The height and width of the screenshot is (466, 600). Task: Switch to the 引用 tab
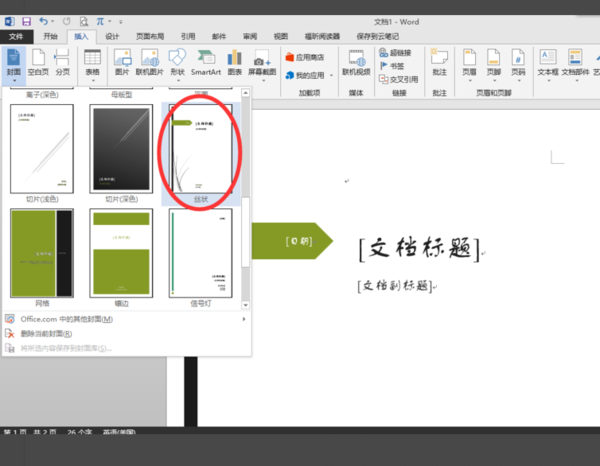point(188,36)
